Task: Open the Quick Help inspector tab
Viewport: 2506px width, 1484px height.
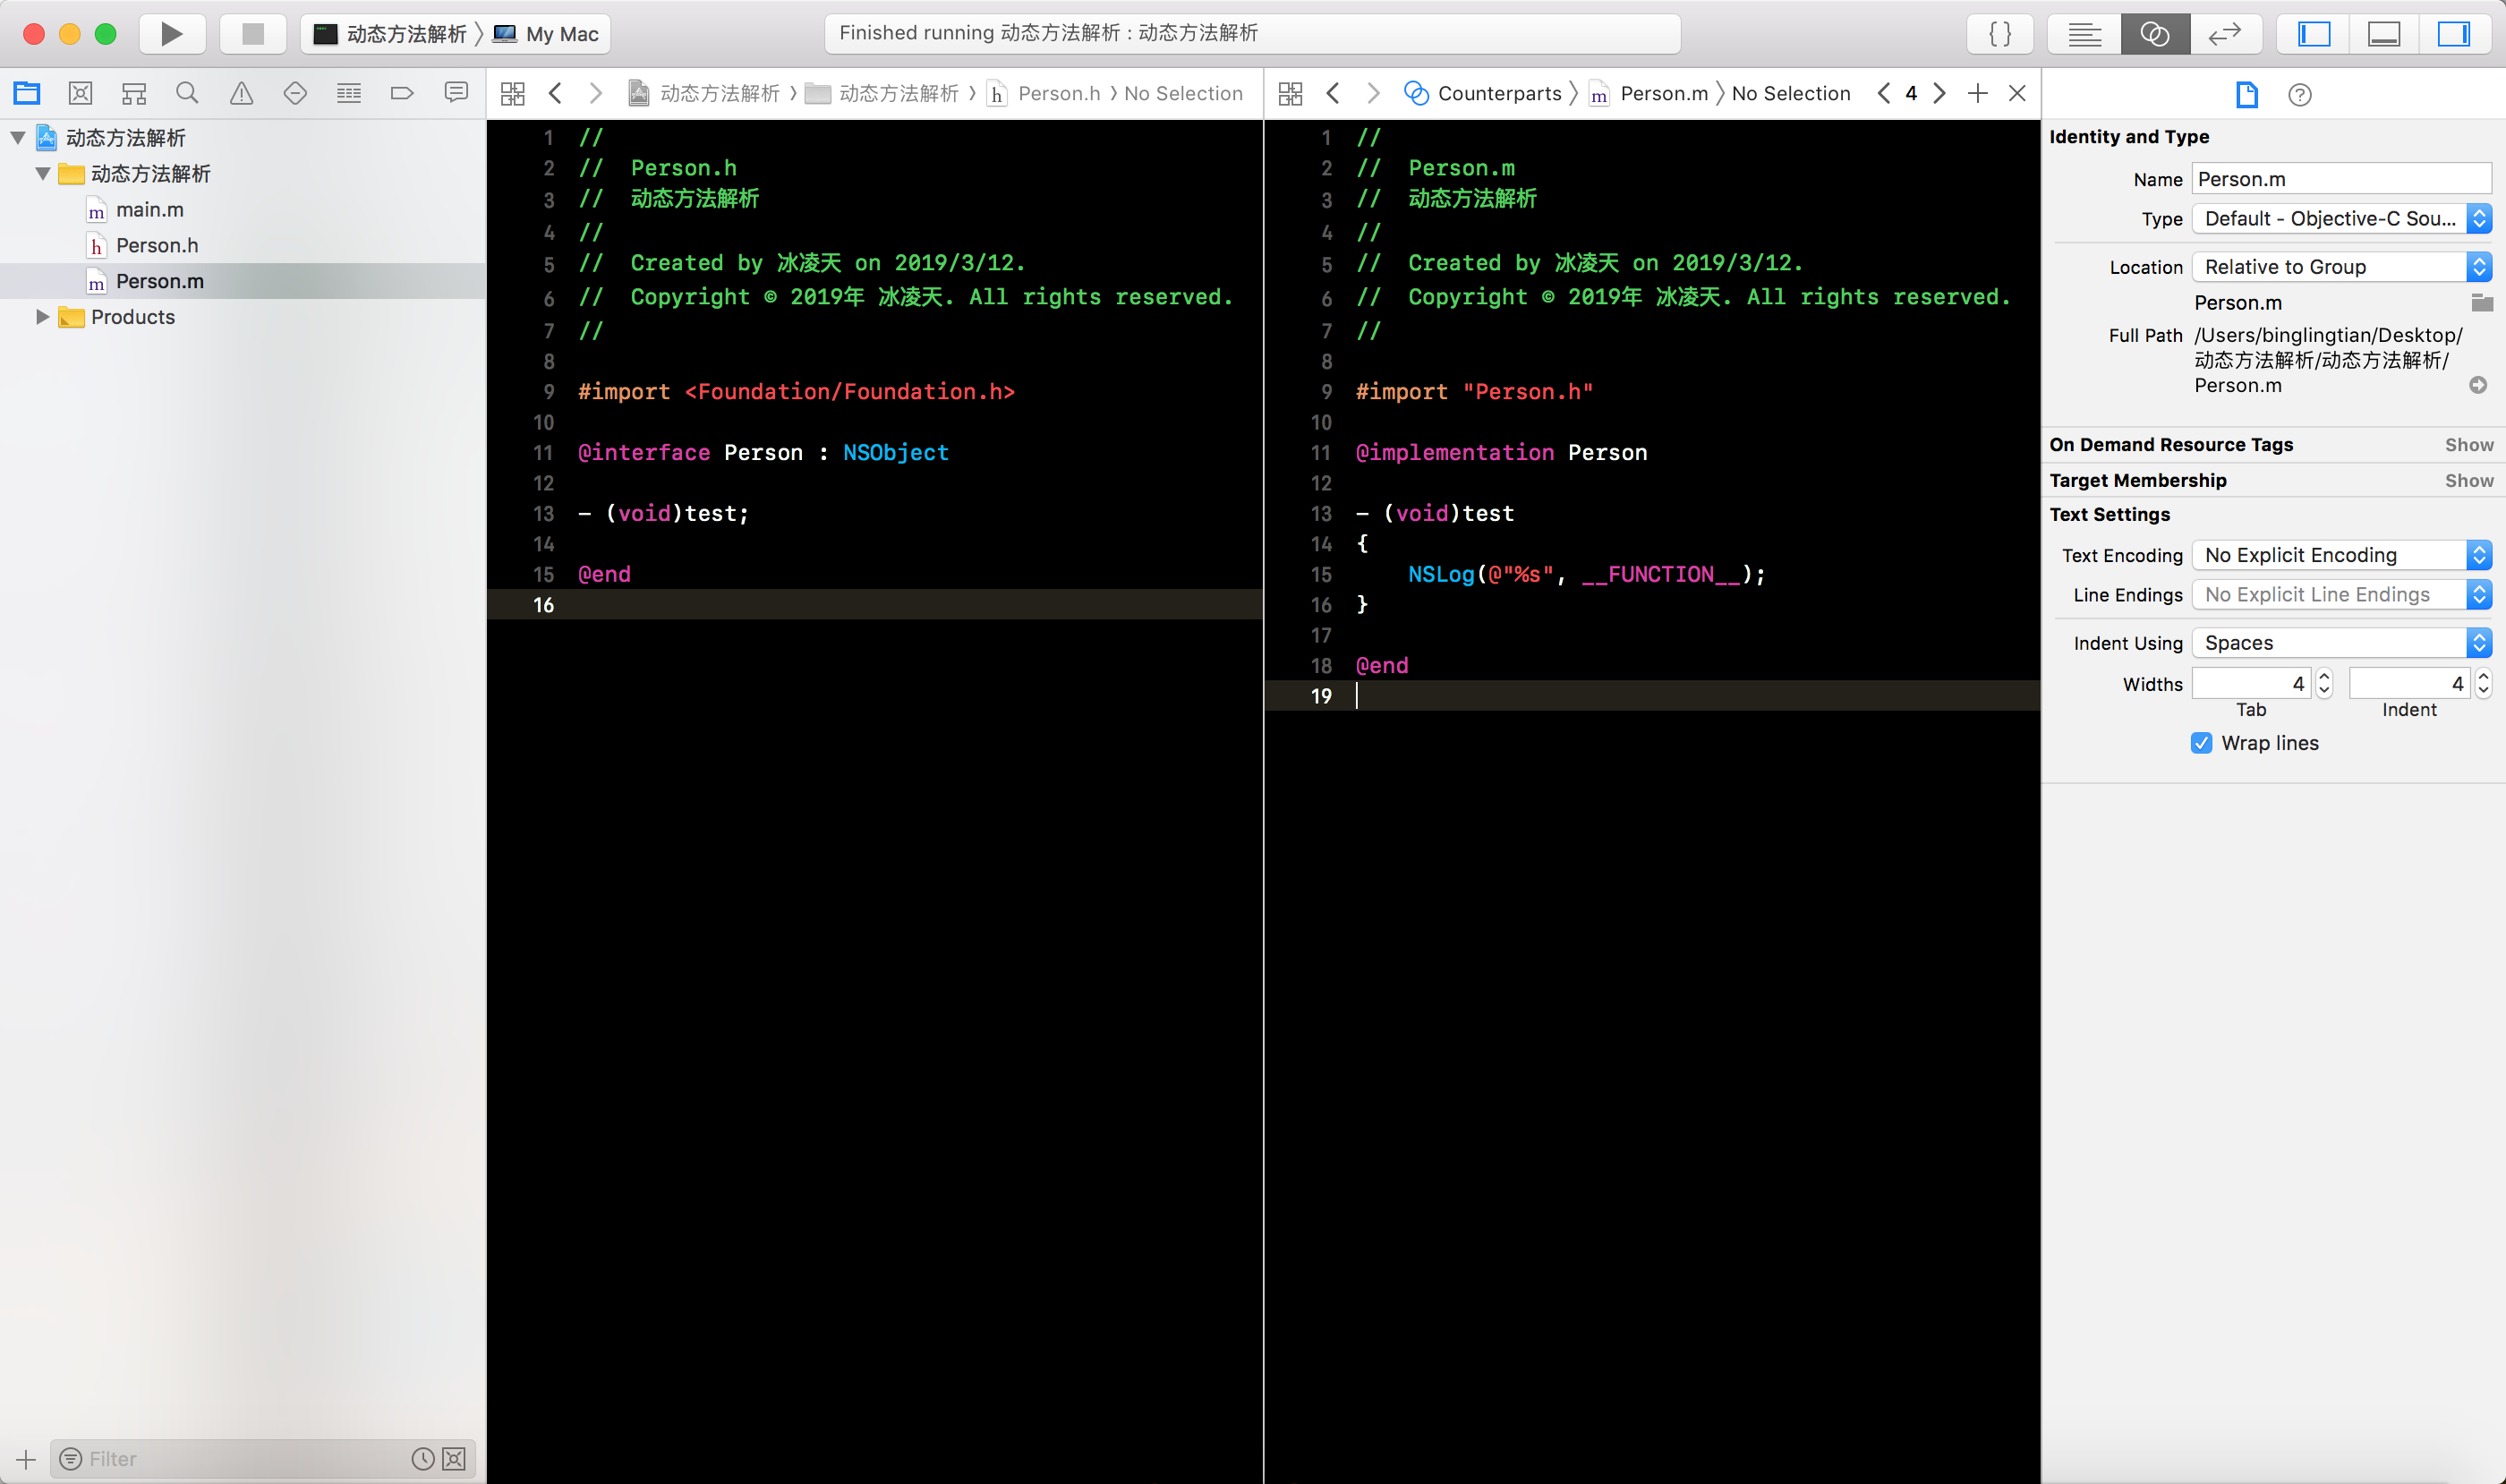Action: click(x=2299, y=95)
